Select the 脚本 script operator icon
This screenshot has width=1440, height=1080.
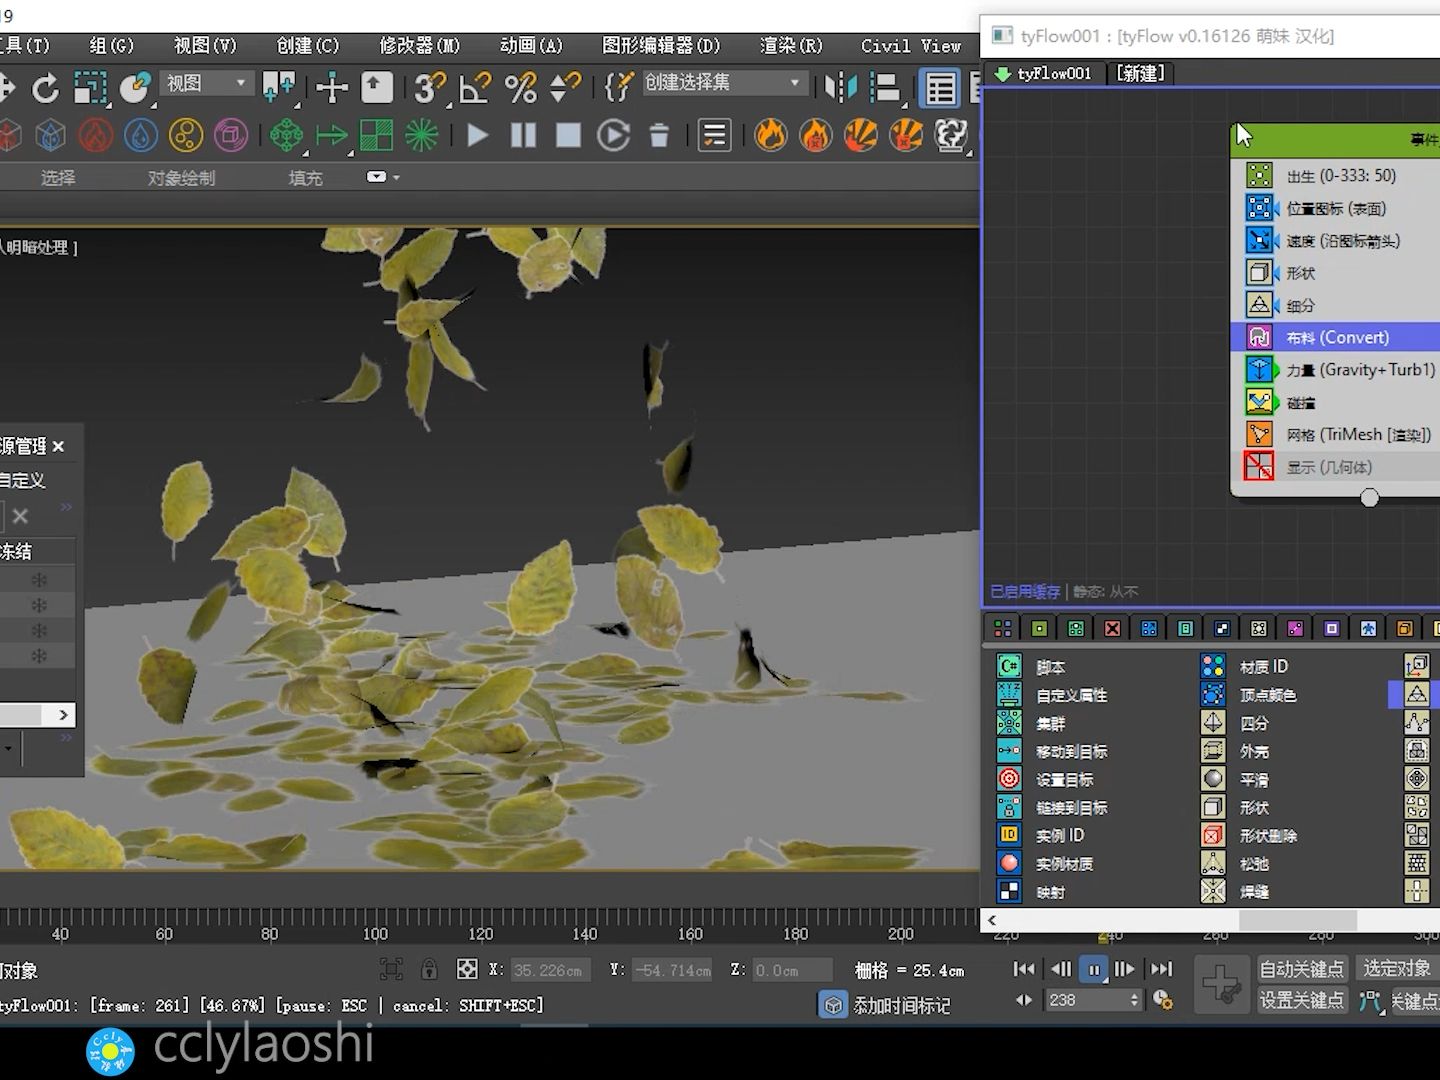1009,666
